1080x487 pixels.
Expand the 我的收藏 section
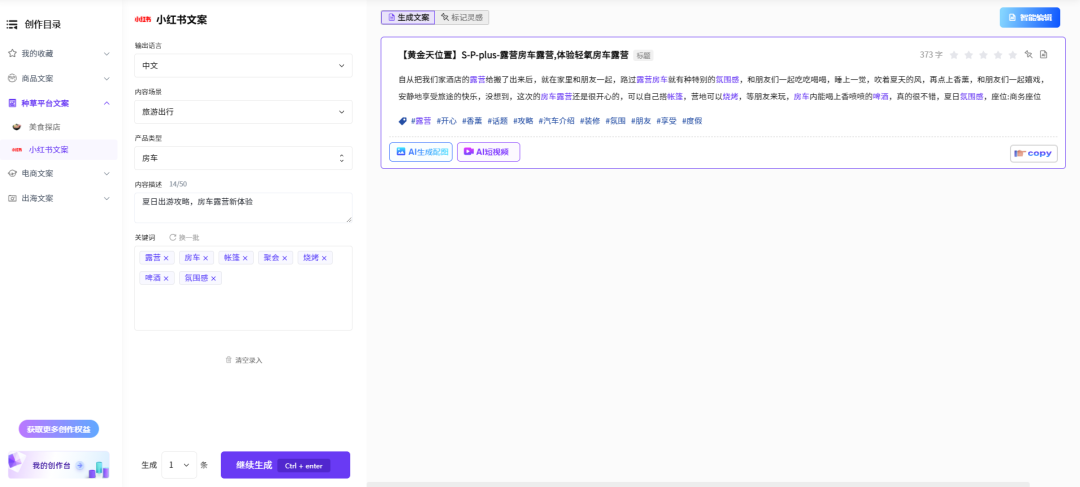coord(107,54)
